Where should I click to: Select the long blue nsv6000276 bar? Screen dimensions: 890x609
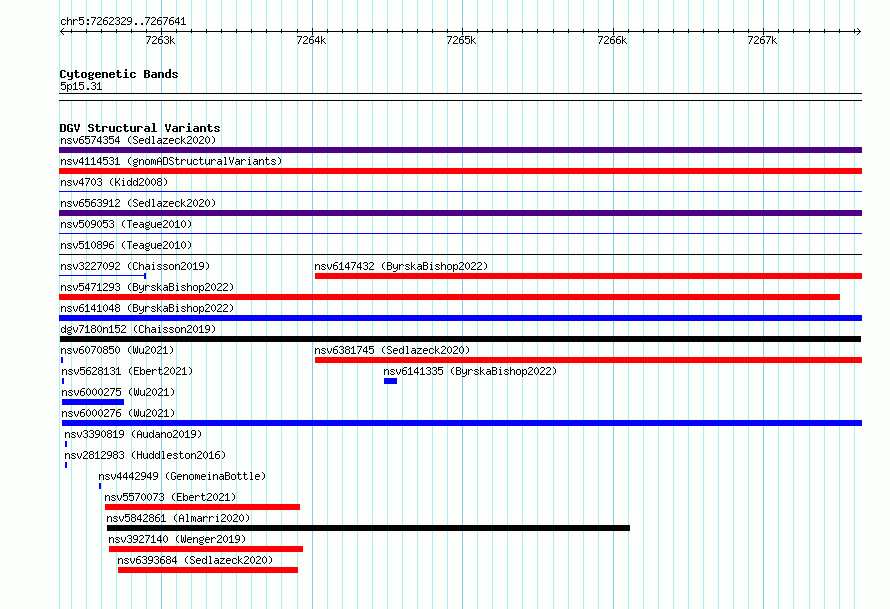462,423
